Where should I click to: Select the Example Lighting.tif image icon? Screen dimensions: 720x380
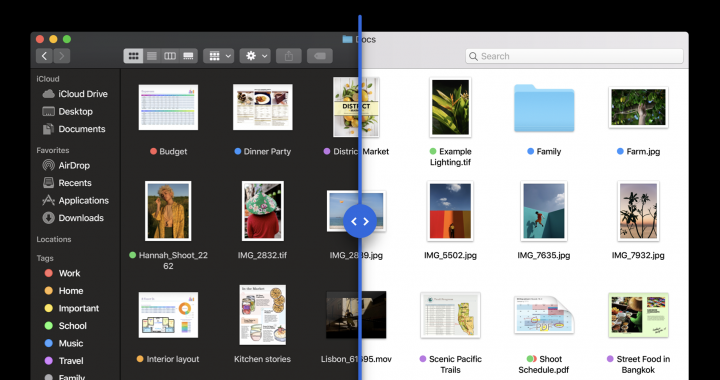(450, 107)
